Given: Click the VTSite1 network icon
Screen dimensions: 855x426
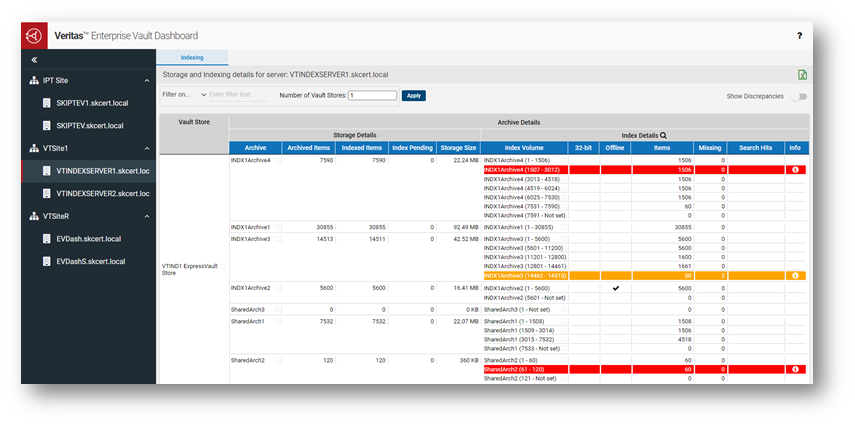Looking at the screenshot, I should [x=34, y=148].
